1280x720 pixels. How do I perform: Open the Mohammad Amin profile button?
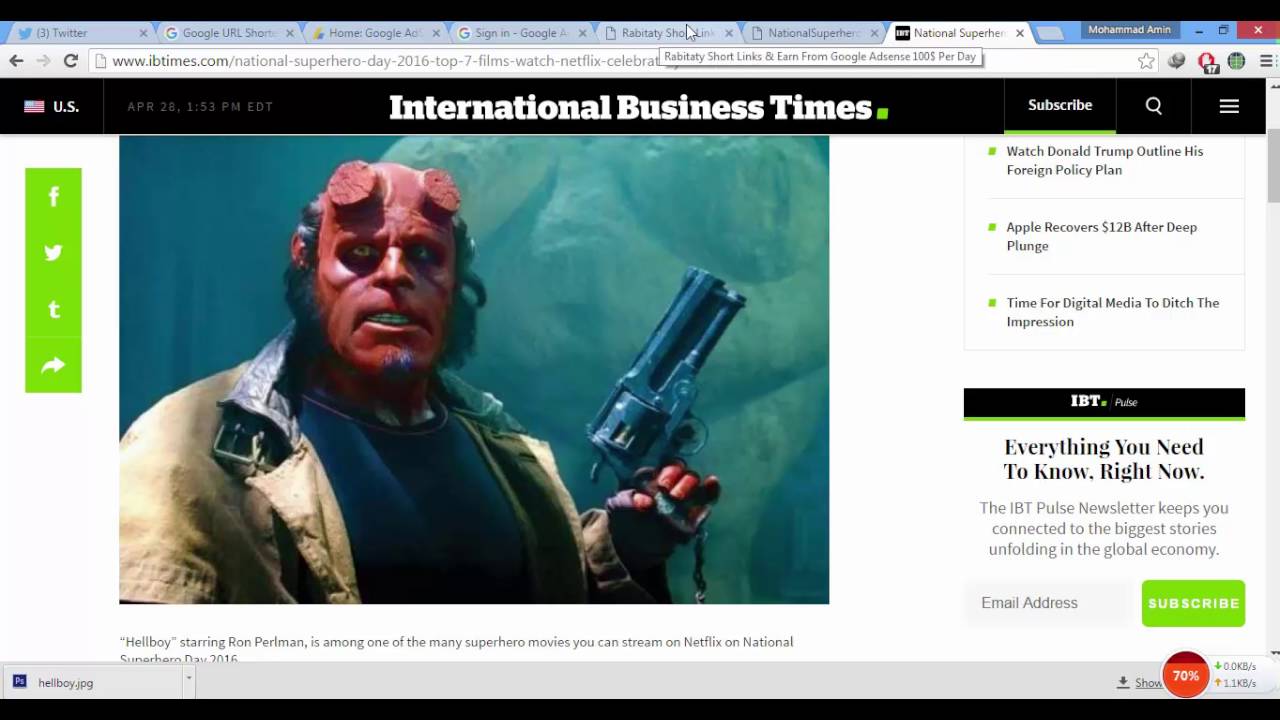coord(1129,30)
